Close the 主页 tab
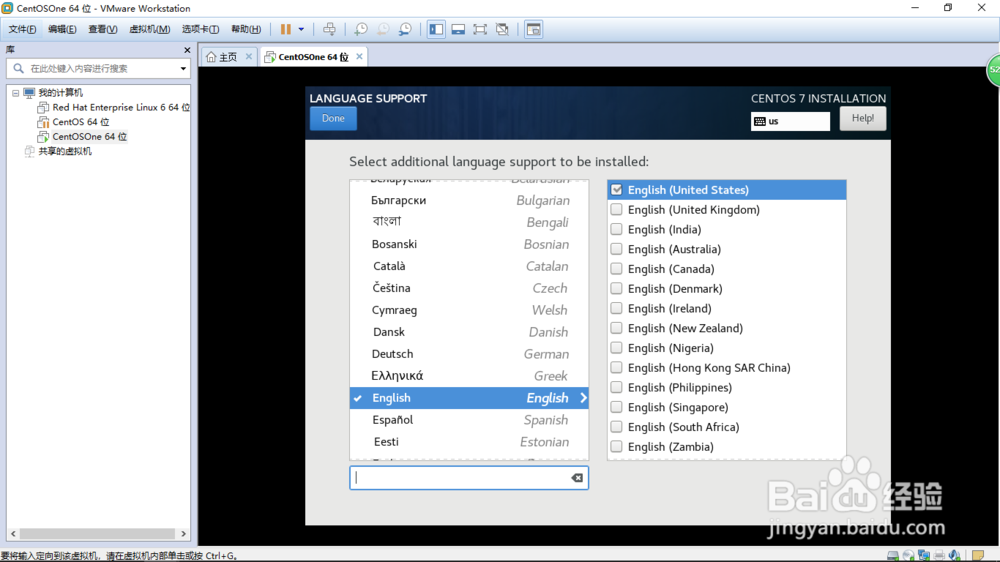 tap(249, 56)
